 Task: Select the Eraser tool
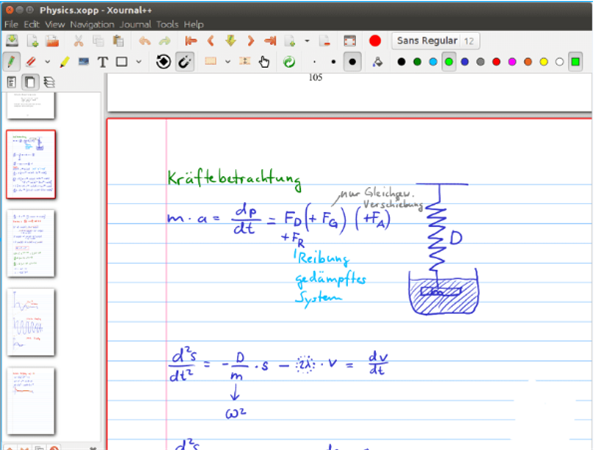coord(31,61)
